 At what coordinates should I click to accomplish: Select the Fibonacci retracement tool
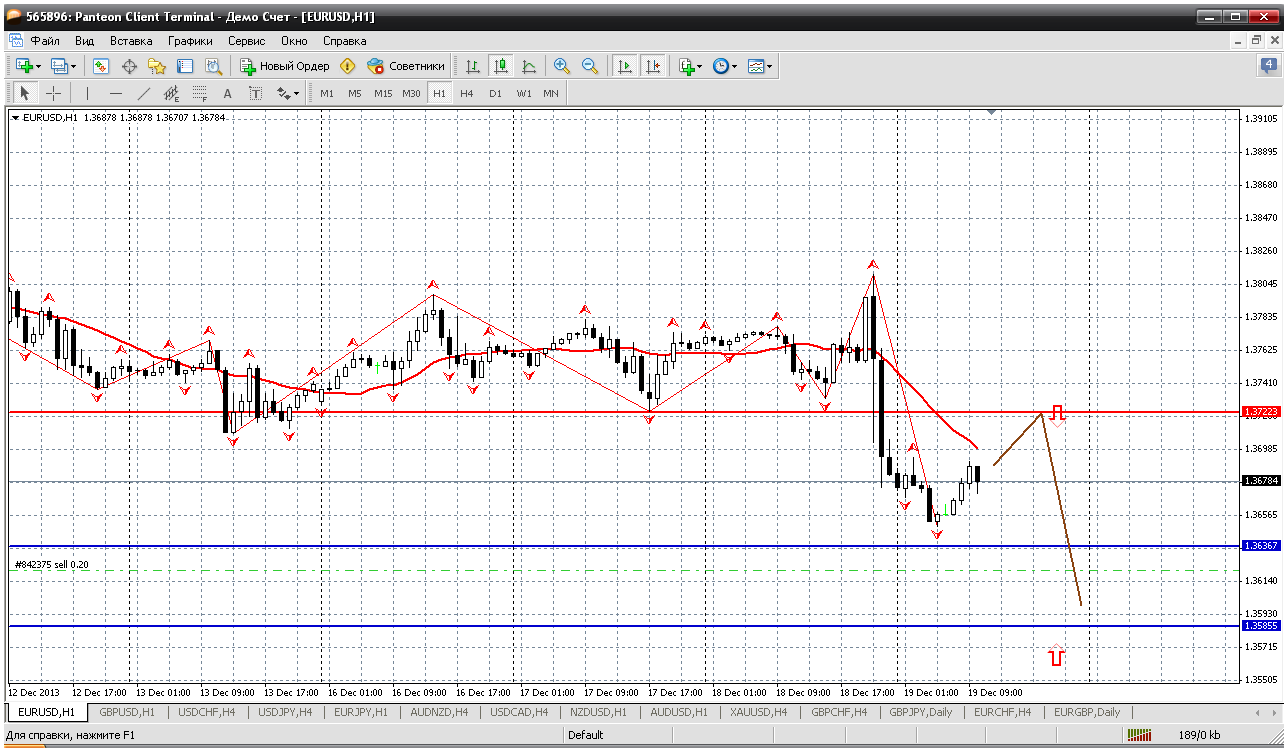pos(200,93)
